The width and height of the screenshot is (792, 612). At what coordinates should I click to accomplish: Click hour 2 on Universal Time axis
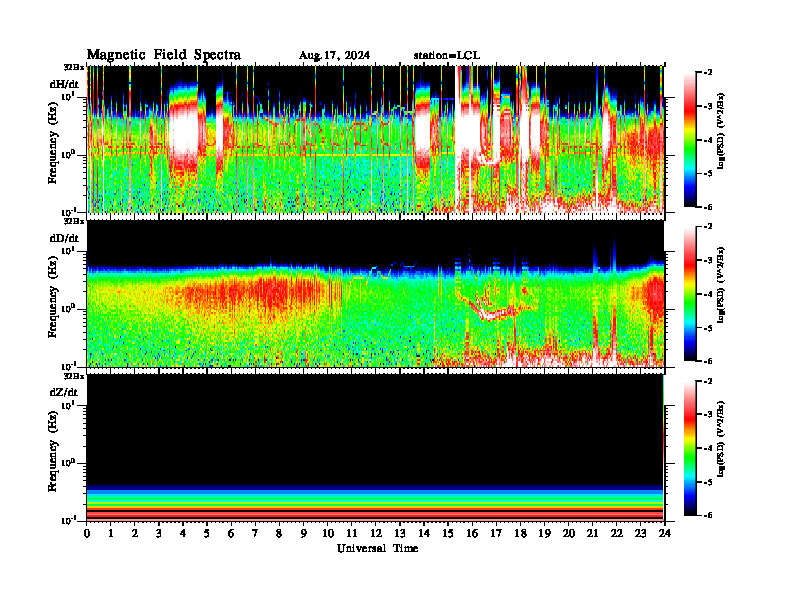coord(135,534)
